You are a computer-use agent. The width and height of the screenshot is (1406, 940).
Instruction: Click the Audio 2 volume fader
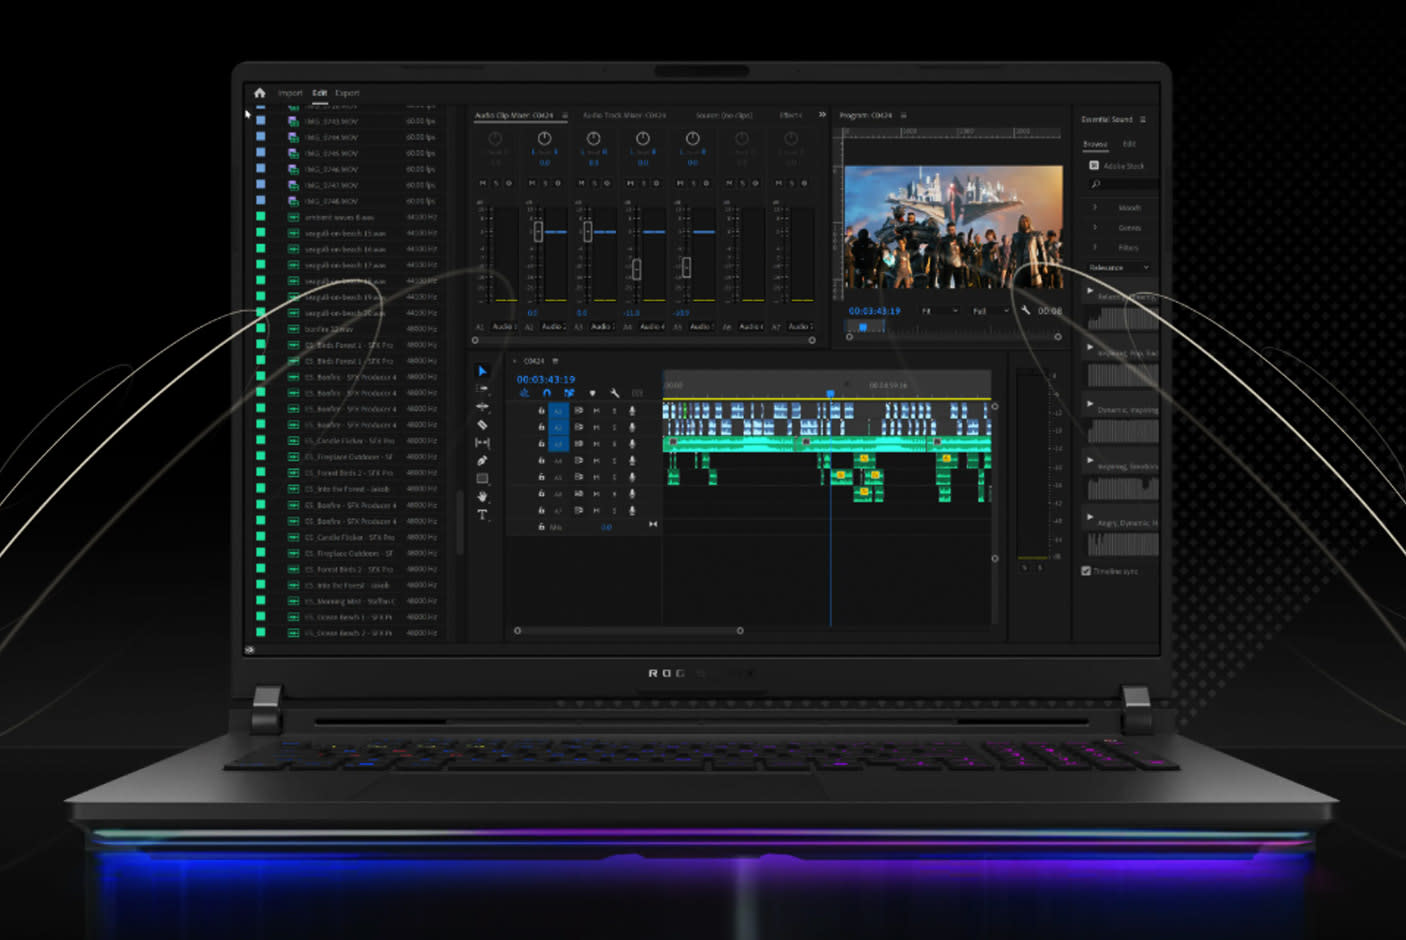click(x=538, y=231)
